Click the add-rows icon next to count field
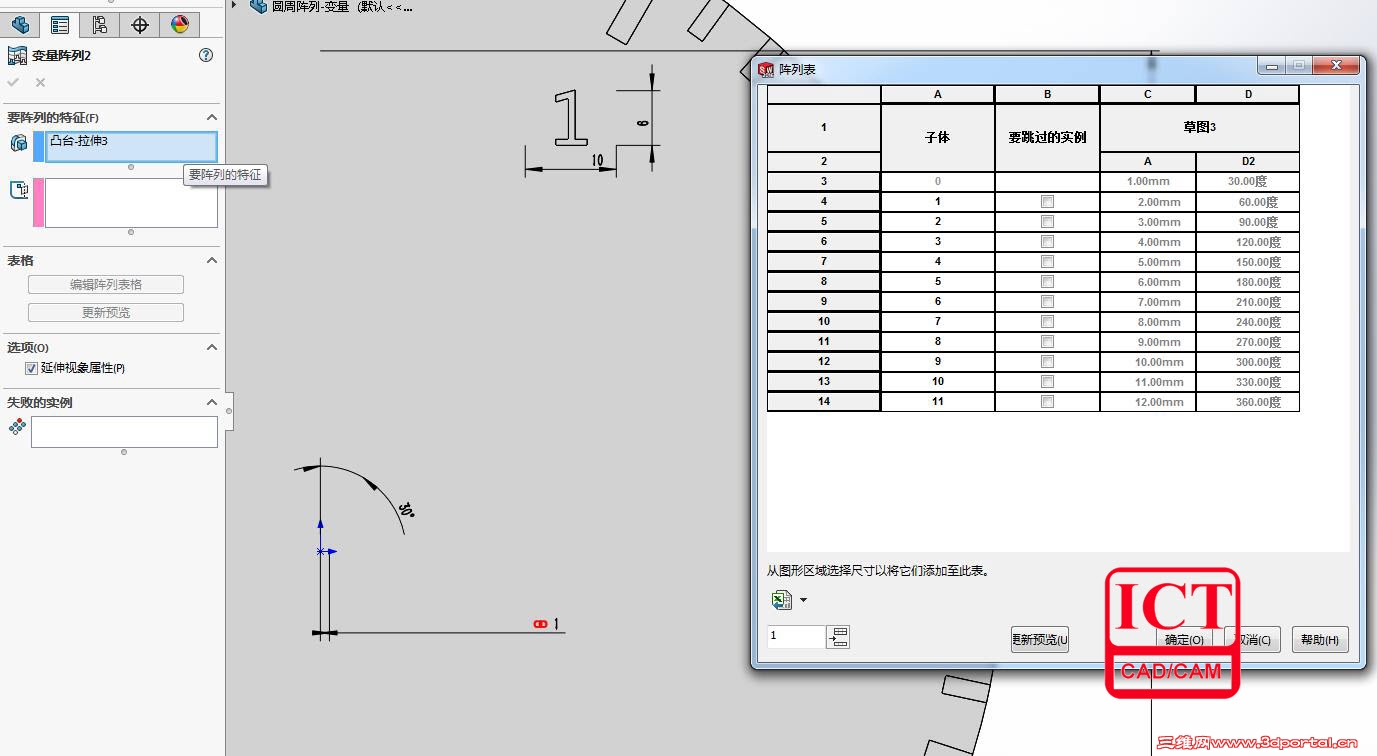 pos(838,637)
